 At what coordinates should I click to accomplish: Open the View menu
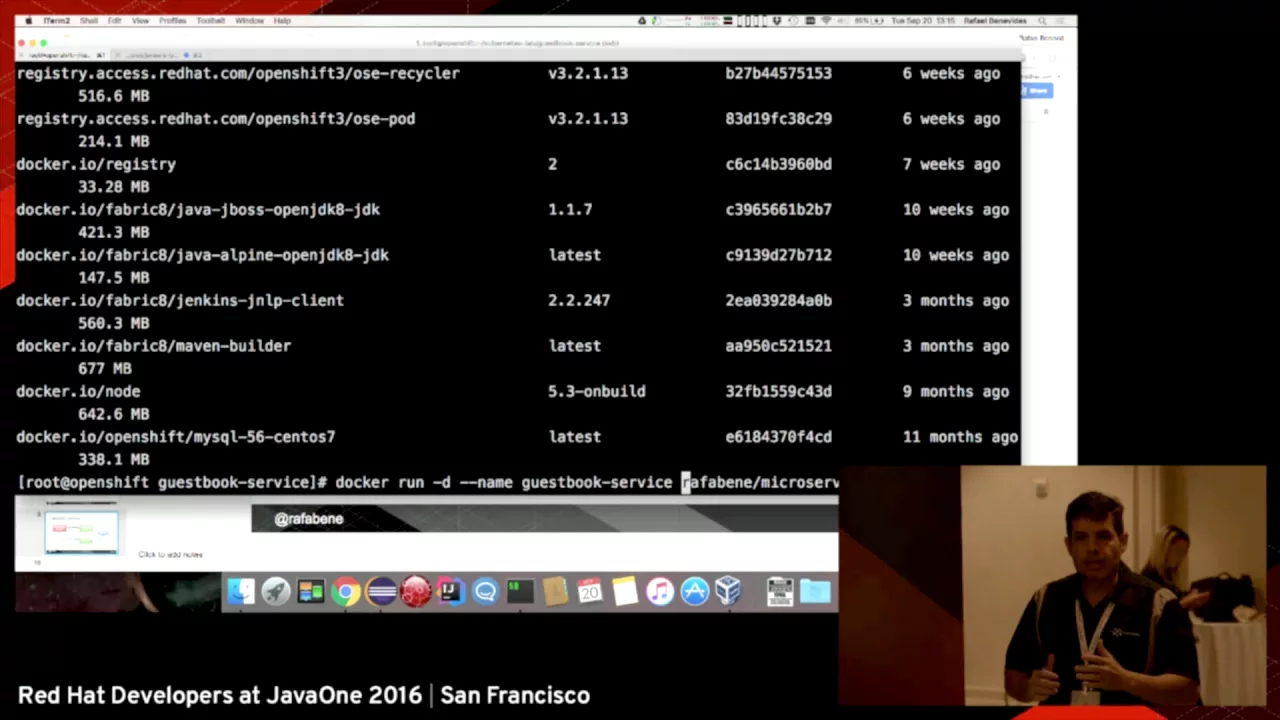point(140,20)
